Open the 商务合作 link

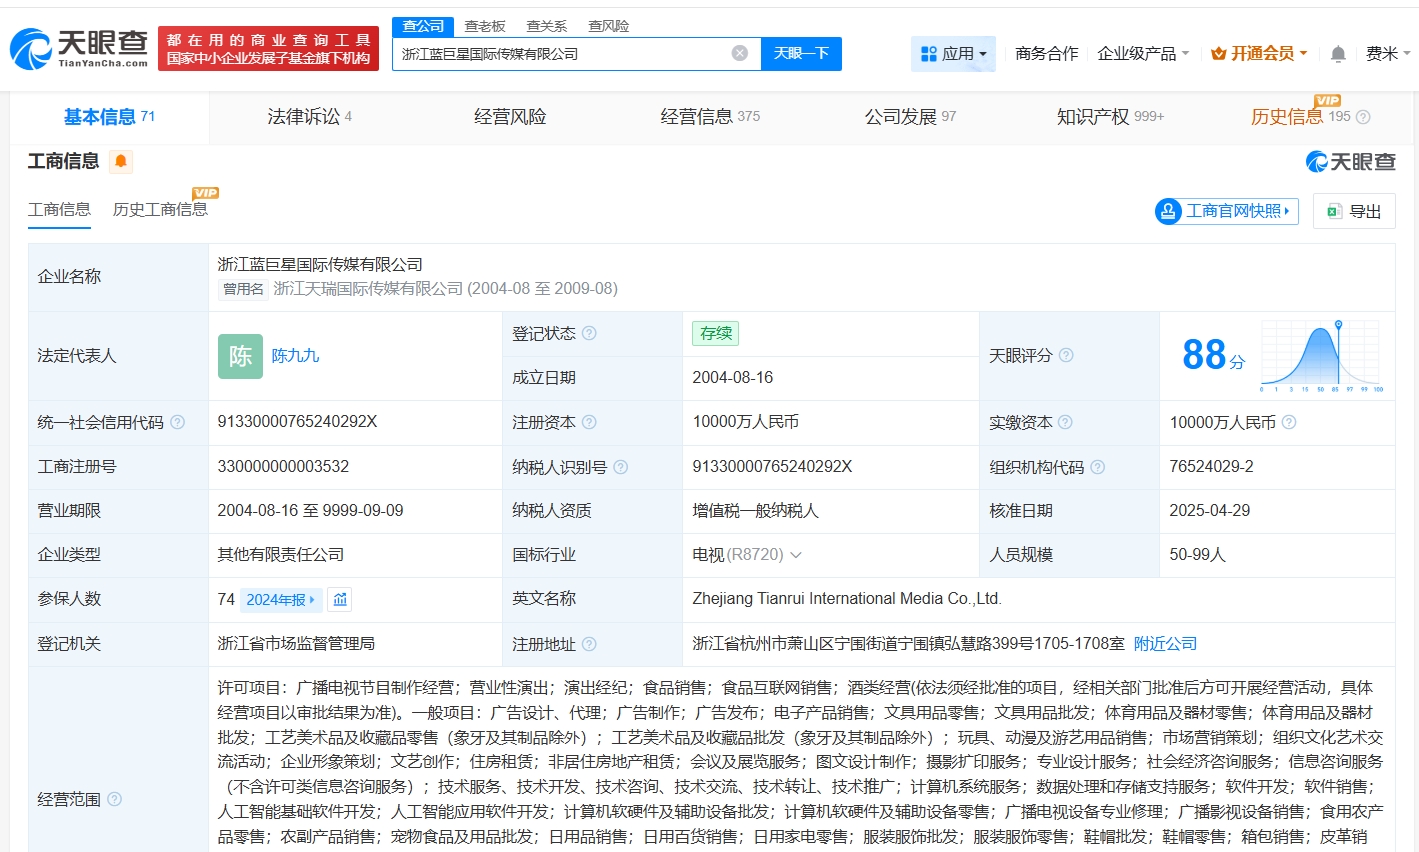[1046, 54]
